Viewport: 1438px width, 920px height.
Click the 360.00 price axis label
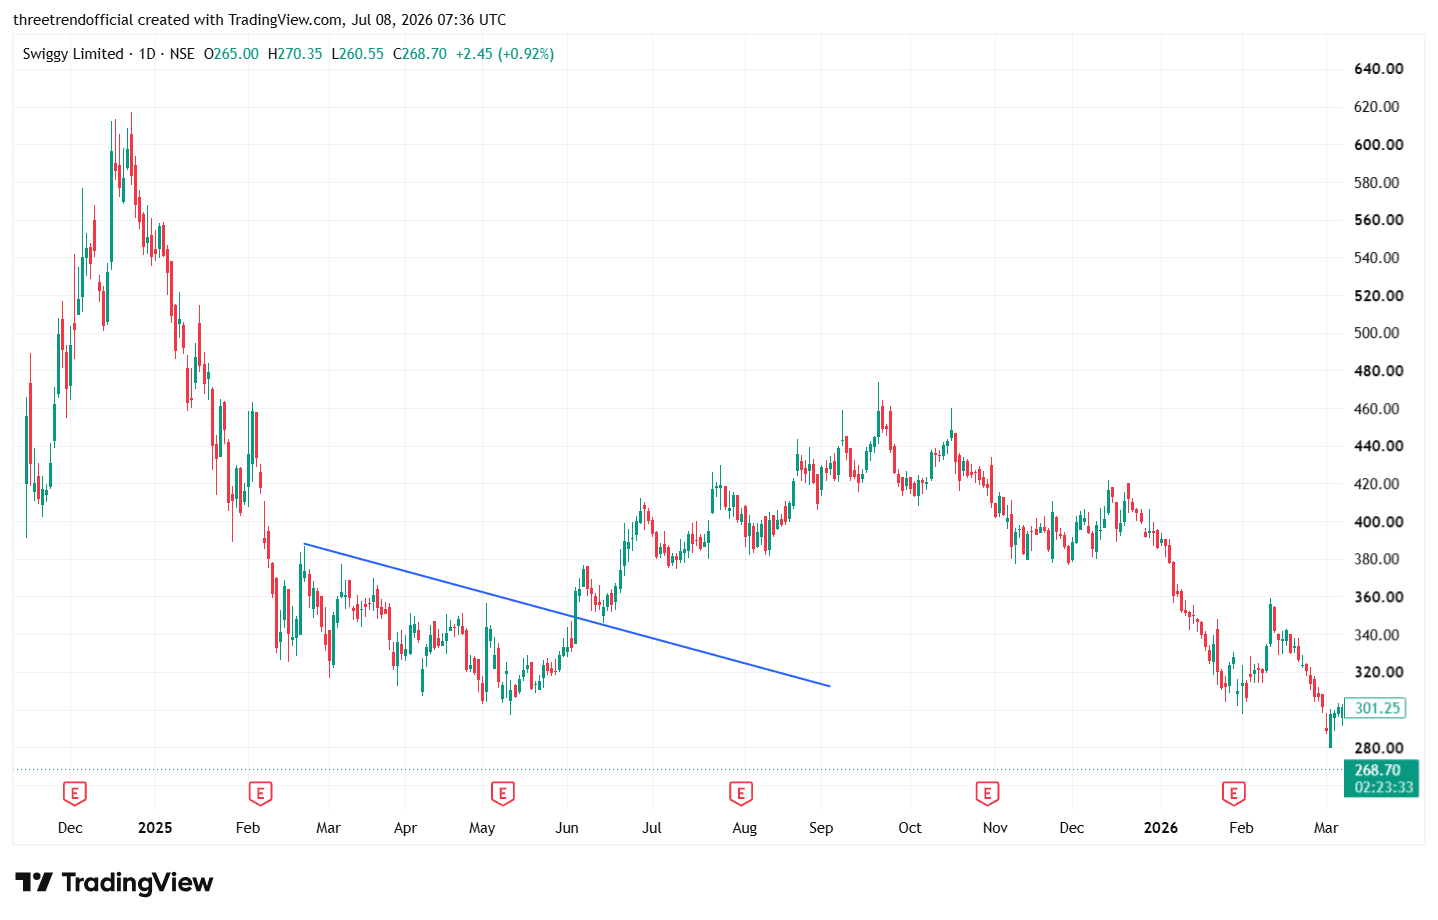(x=1378, y=597)
